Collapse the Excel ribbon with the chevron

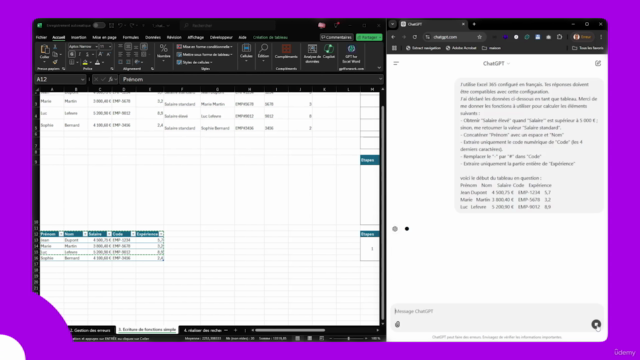point(379,68)
